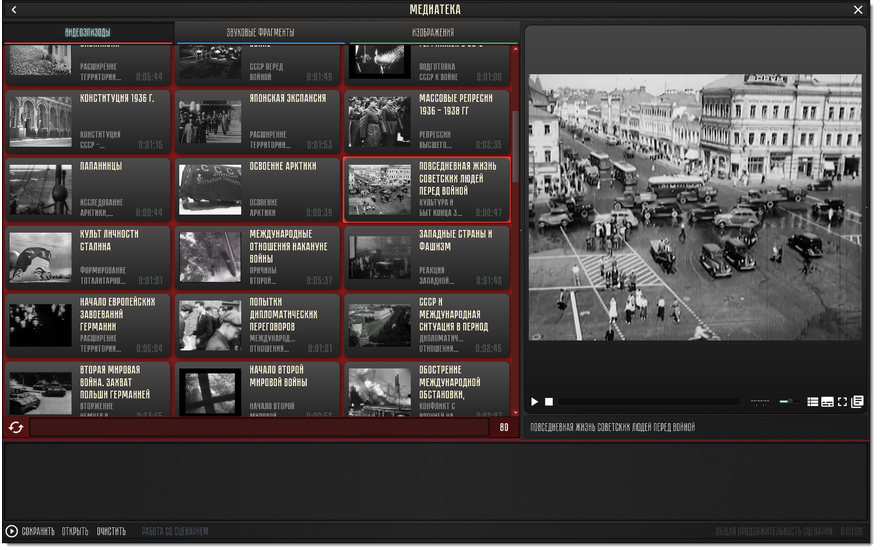
Task: Click the search input field below the clips
Action: (x=259, y=428)
